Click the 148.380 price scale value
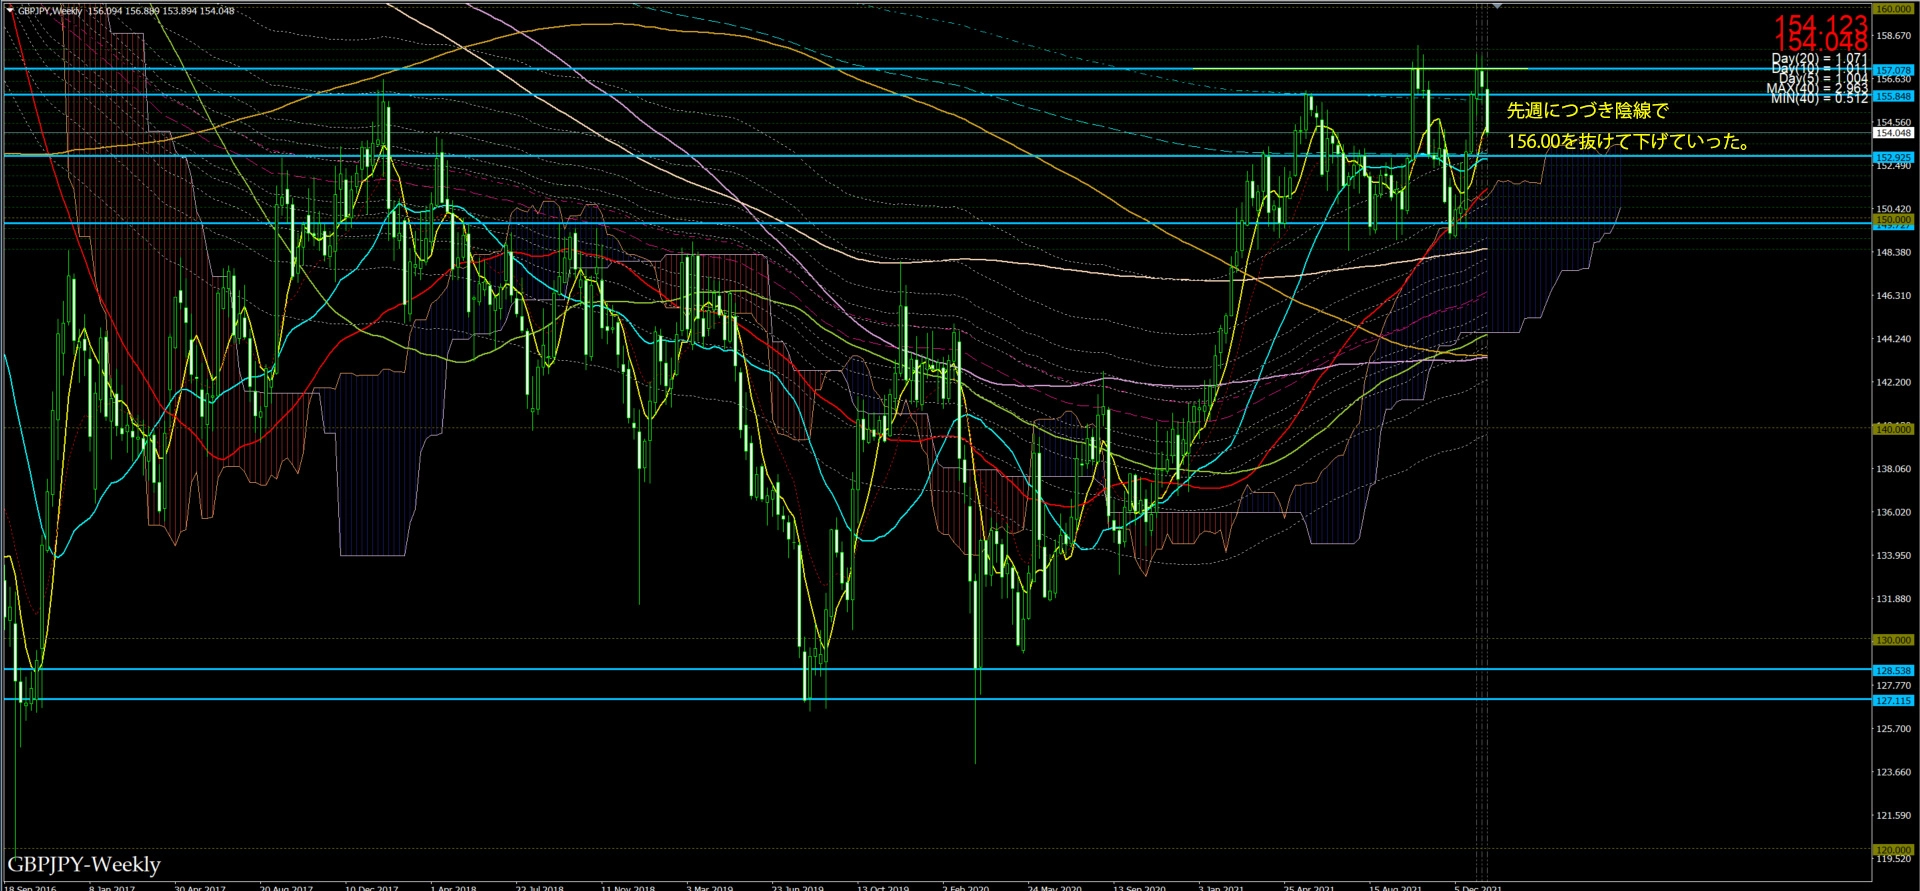 [1893, 252]
